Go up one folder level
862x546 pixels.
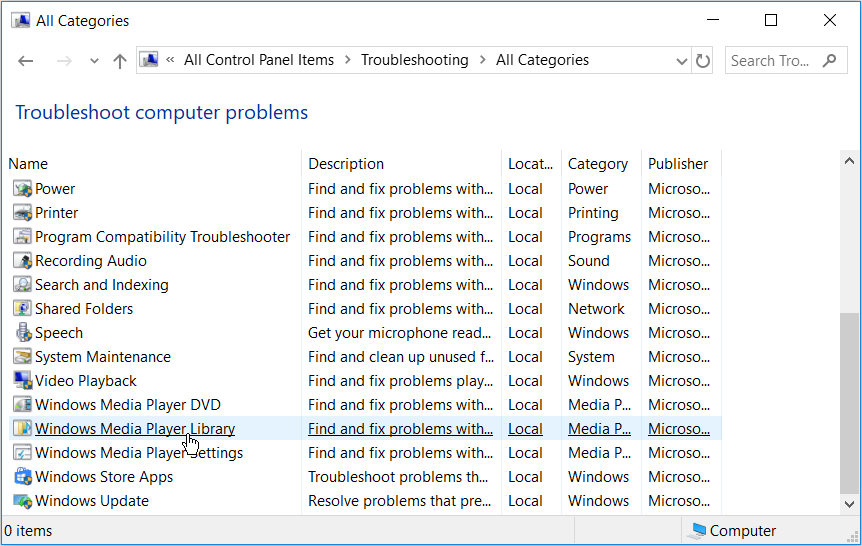coord(120,61)
